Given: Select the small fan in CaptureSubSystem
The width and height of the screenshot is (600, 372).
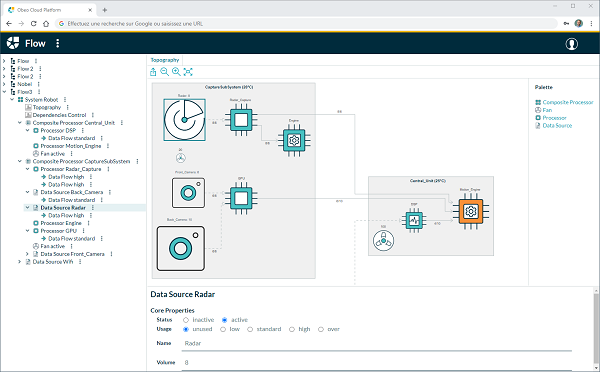Looking at the screenshot, I should coord(181,158).
